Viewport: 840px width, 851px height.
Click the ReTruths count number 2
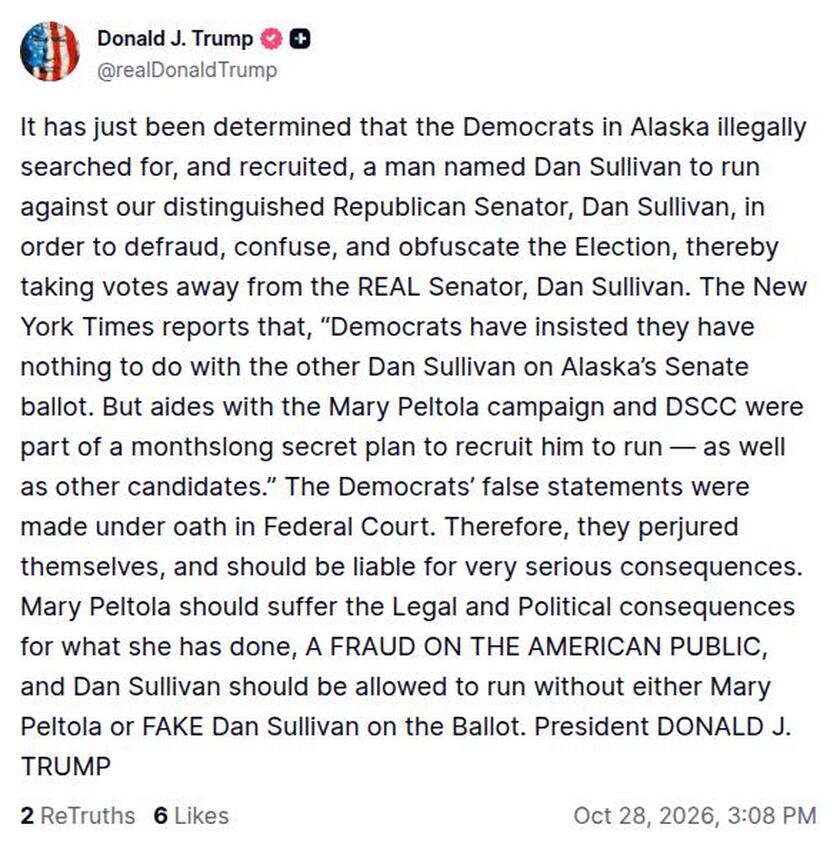coord(27,816)
